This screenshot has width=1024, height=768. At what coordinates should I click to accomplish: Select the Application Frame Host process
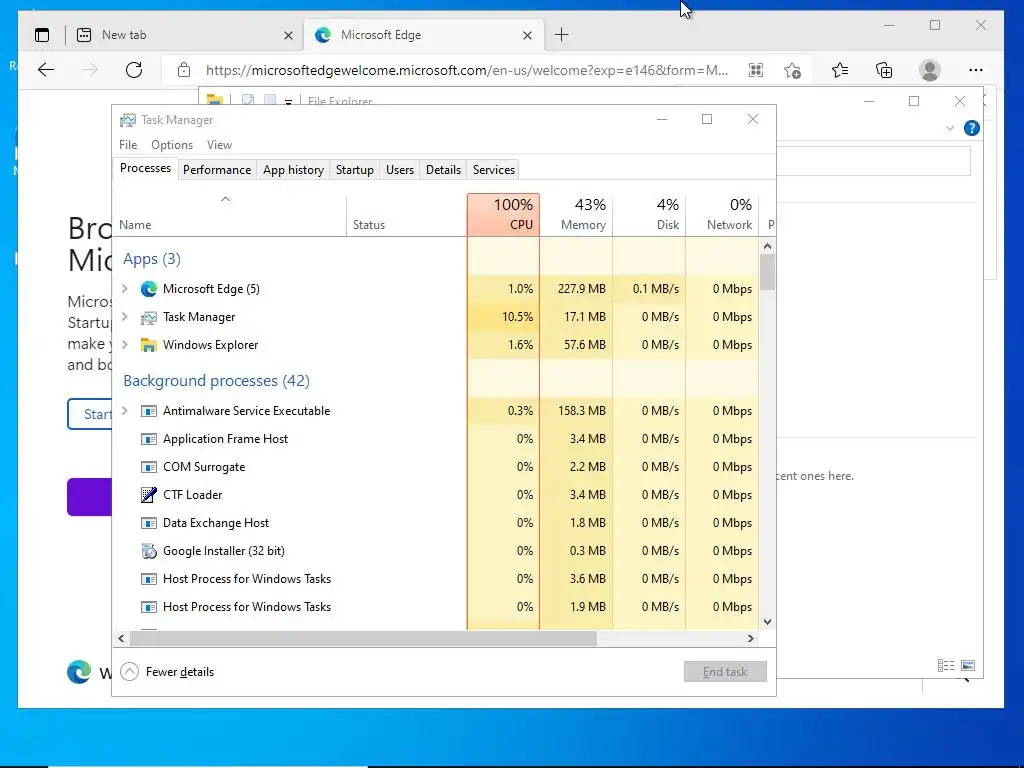(x=436, y=439)
